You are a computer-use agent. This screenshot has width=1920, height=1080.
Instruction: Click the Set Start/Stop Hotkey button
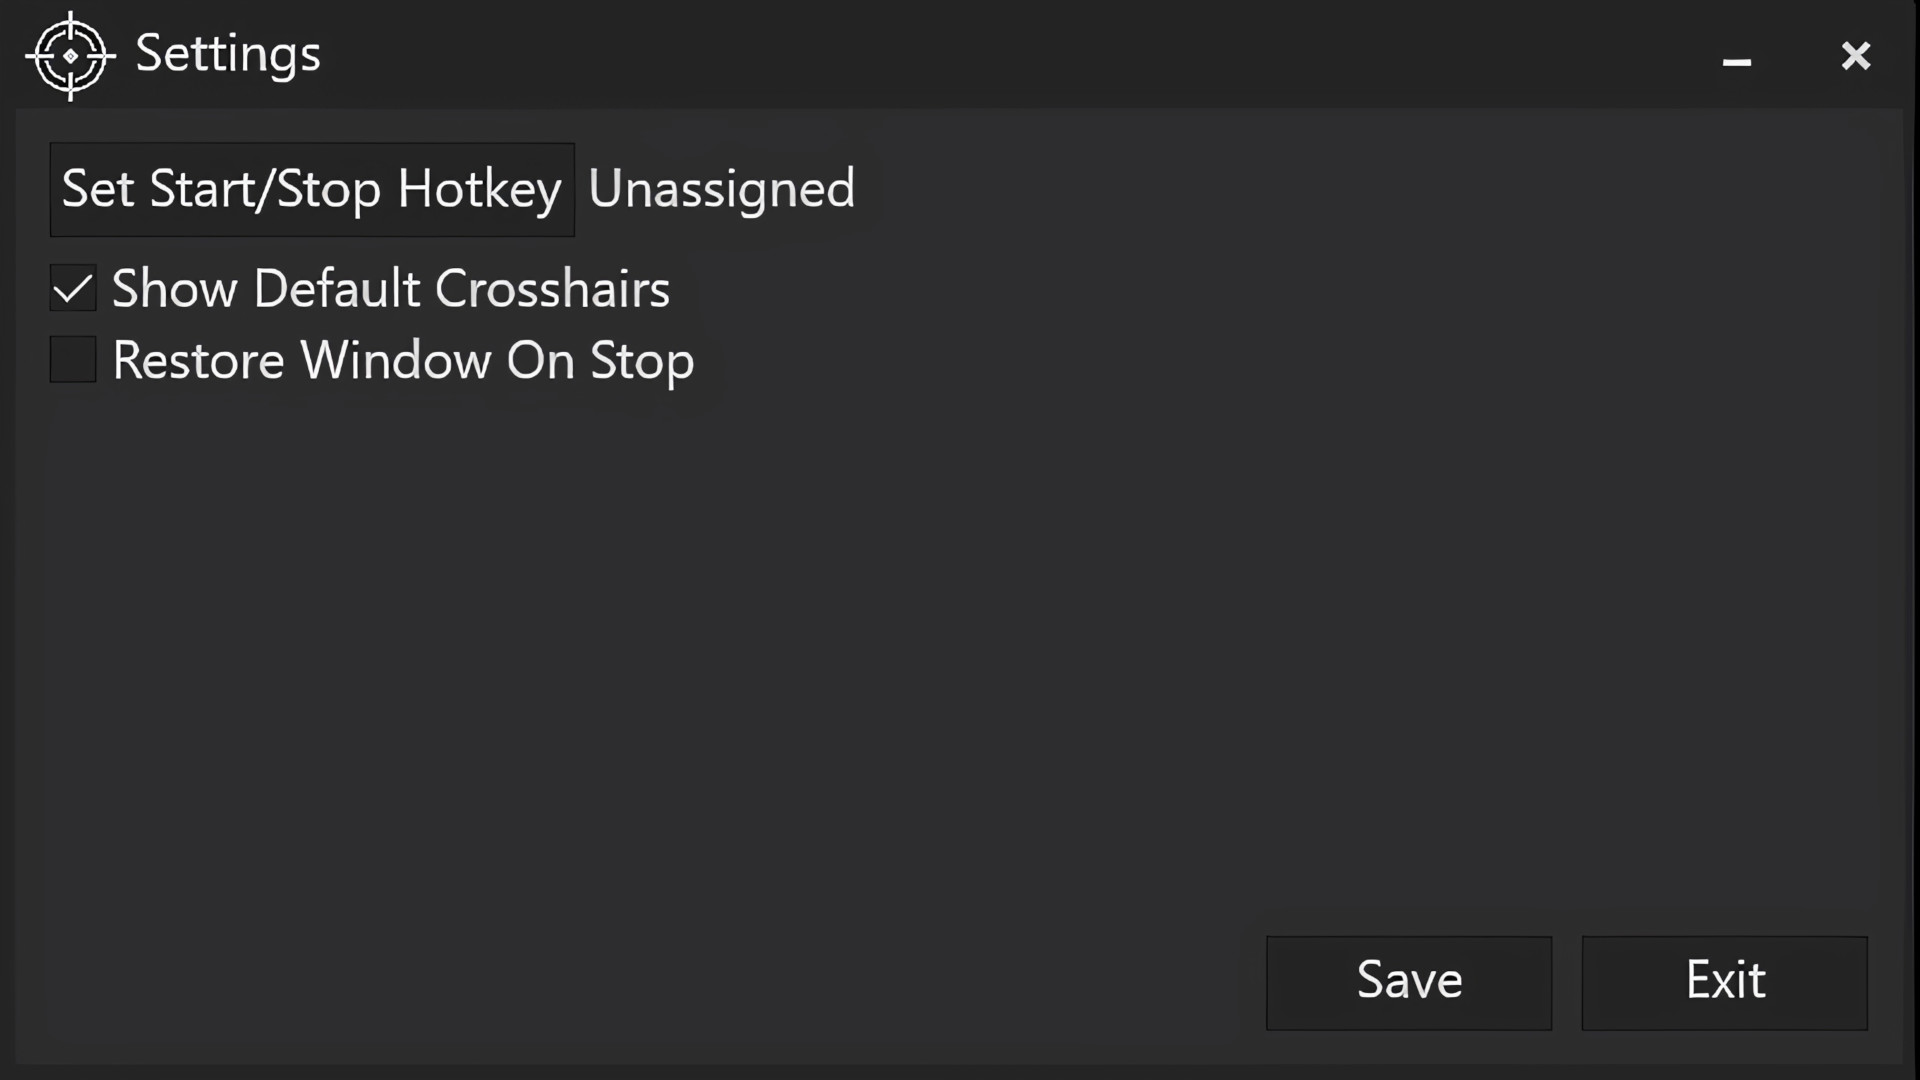[x=311, y=189]
